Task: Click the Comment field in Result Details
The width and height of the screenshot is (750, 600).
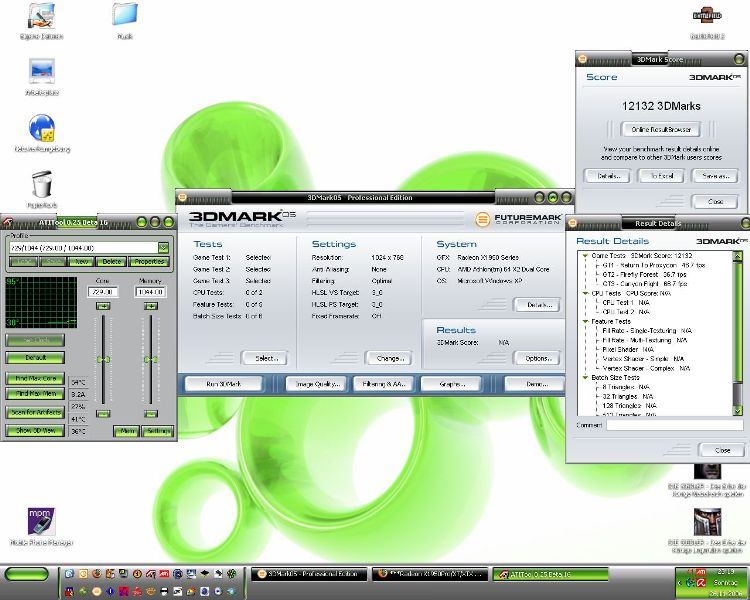Action: click(x=674, y=425)
